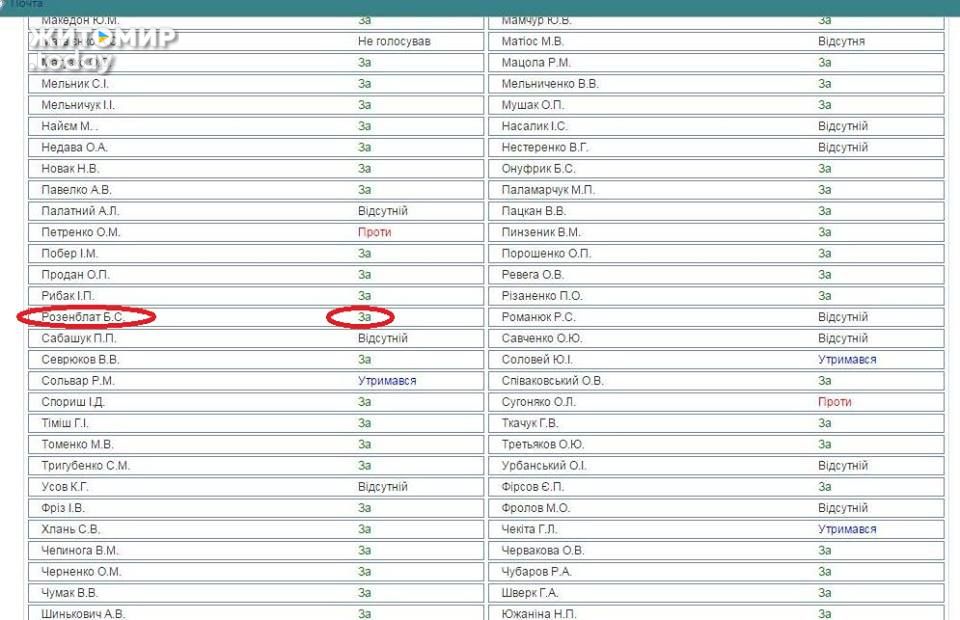The height and width of the screenshot is (620, 960).
Task: Click Не голосував status in left column
Action: coord(394,42)
